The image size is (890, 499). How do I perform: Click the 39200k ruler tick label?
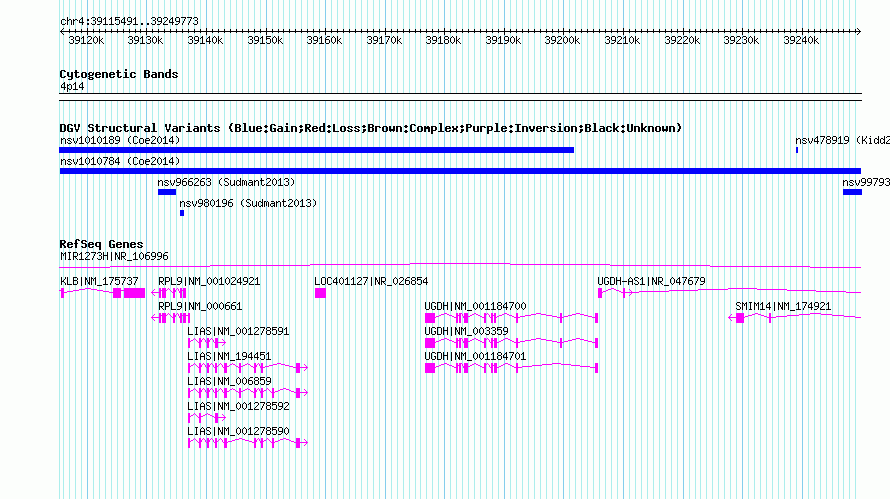point(562,40)
